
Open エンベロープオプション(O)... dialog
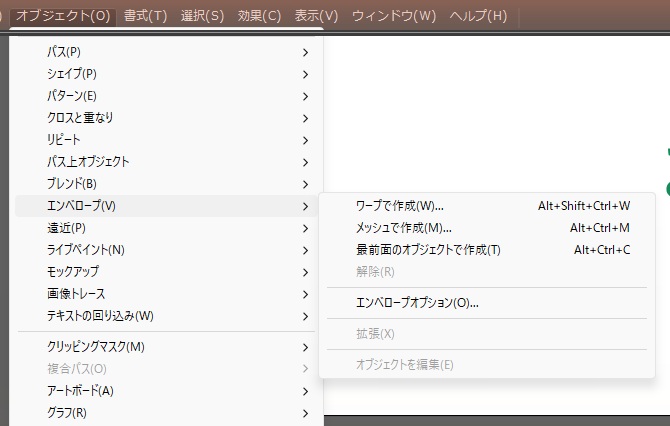(487, 303)
